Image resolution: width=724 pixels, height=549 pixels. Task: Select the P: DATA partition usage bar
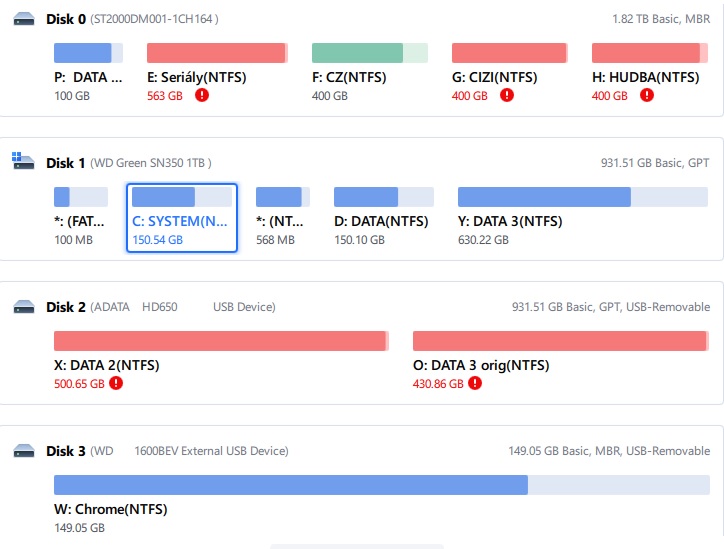pos(88,53)
